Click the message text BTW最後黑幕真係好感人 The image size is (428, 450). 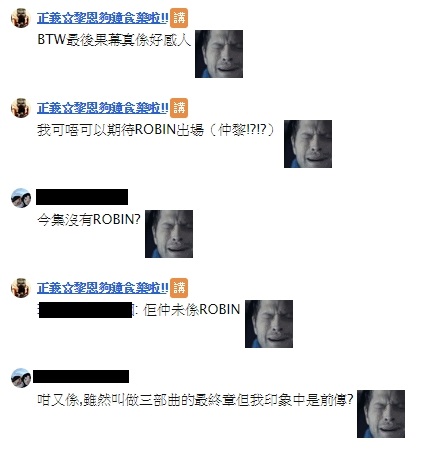click(114, 40)
